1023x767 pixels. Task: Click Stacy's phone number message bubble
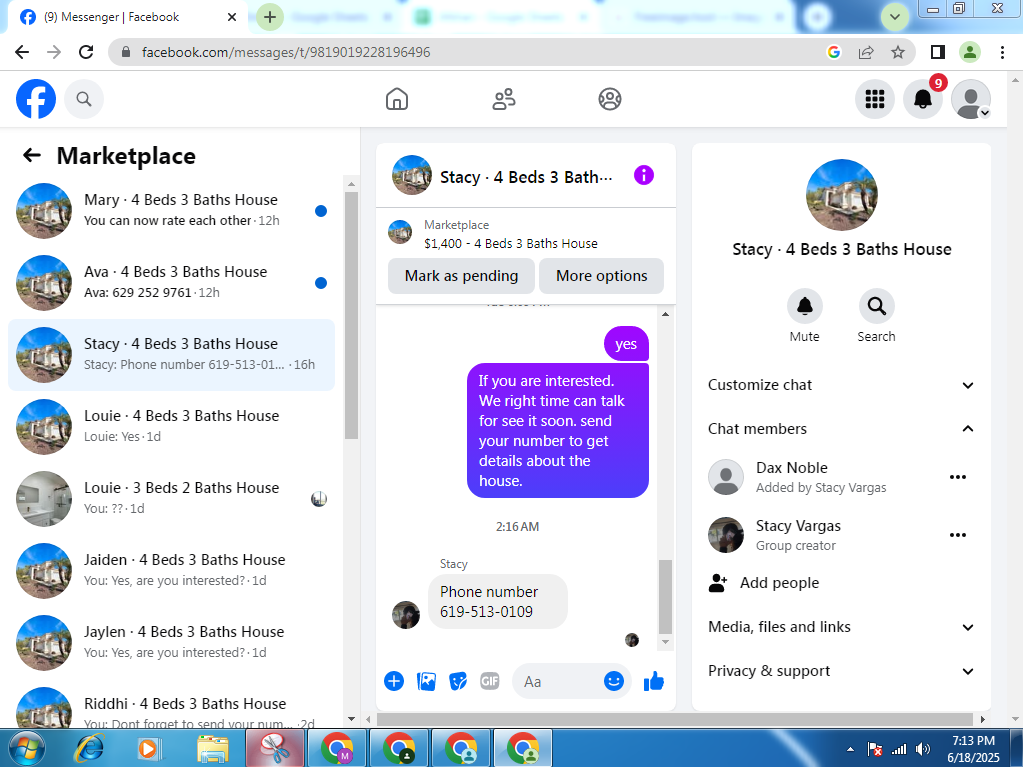point(498,601)
